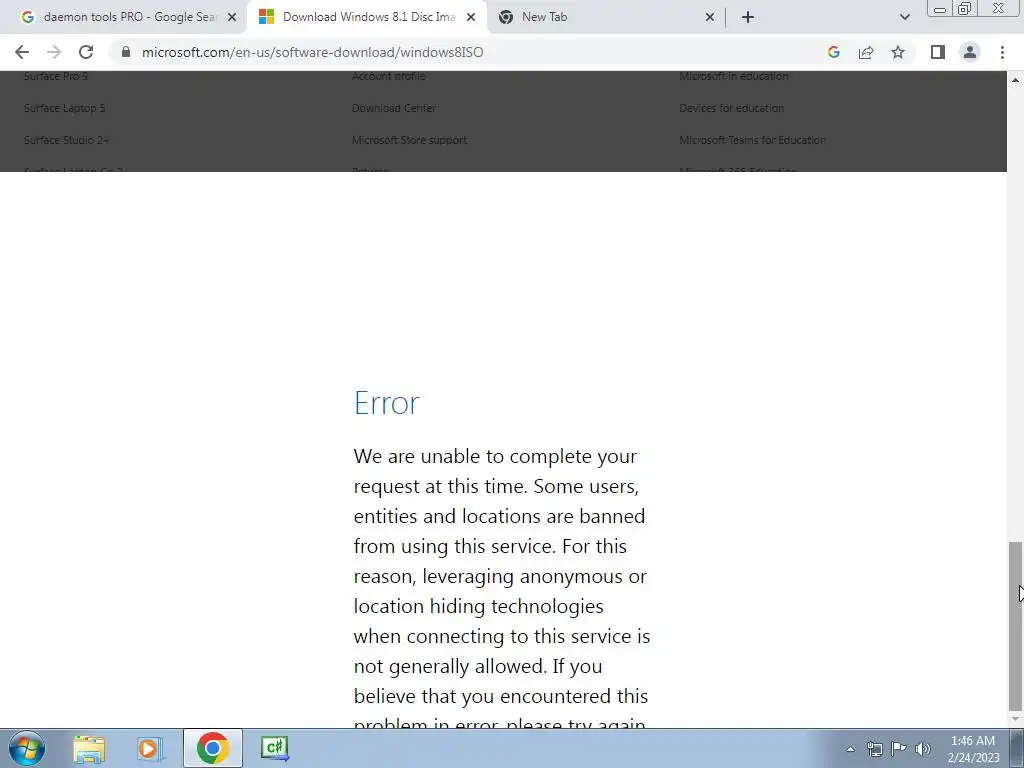The width and height of the screenshot is (1024, 768).
Task: Open Action Center flag icon
Action: 899,749
